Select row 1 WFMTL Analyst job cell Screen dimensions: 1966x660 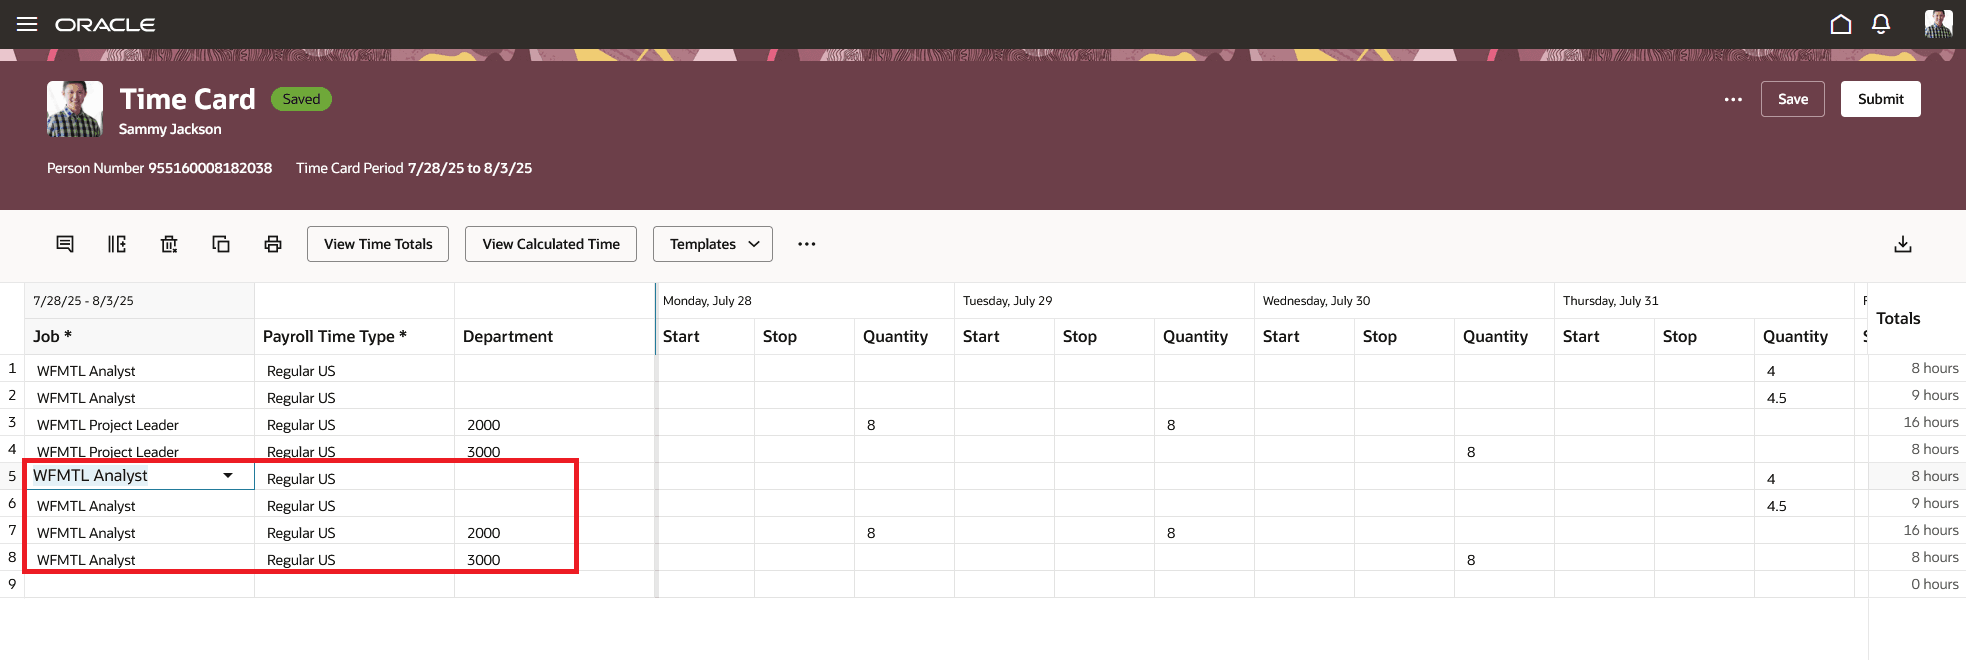point(140,370)
